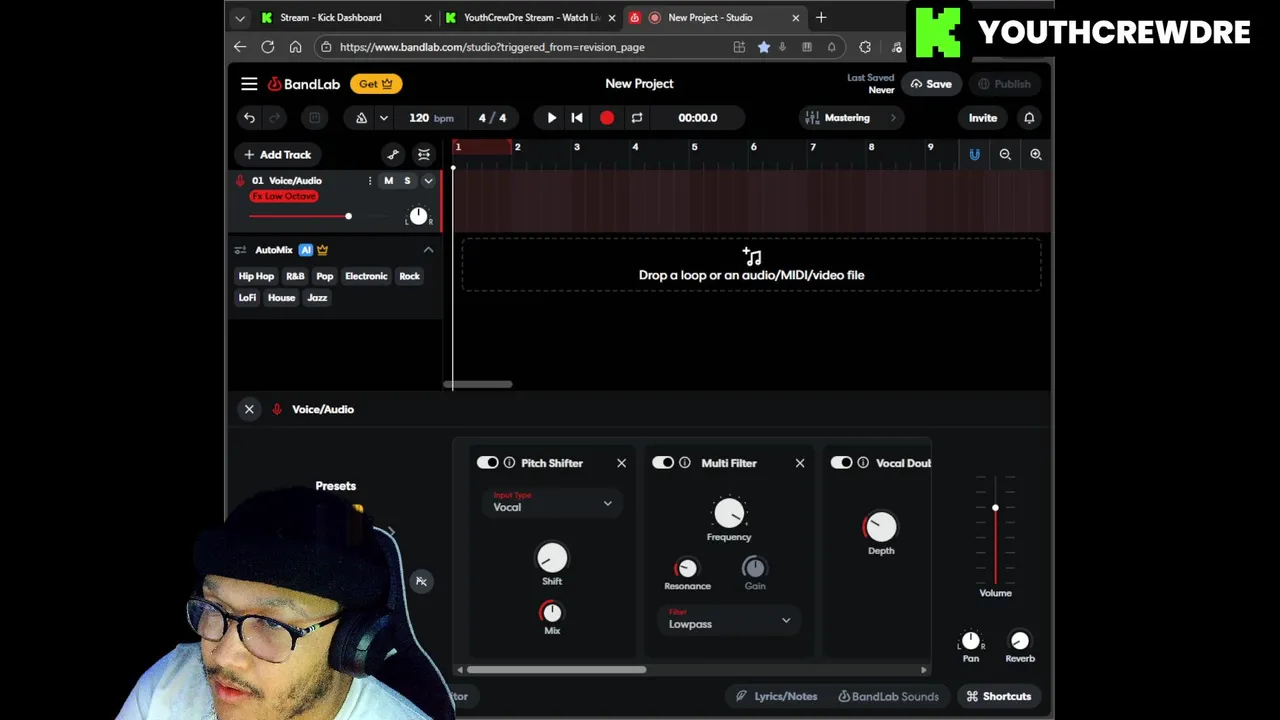This screenshot has width=1280, height=720.
Task: Zoom in on the timeline
Action: [x=1036, y=154]
